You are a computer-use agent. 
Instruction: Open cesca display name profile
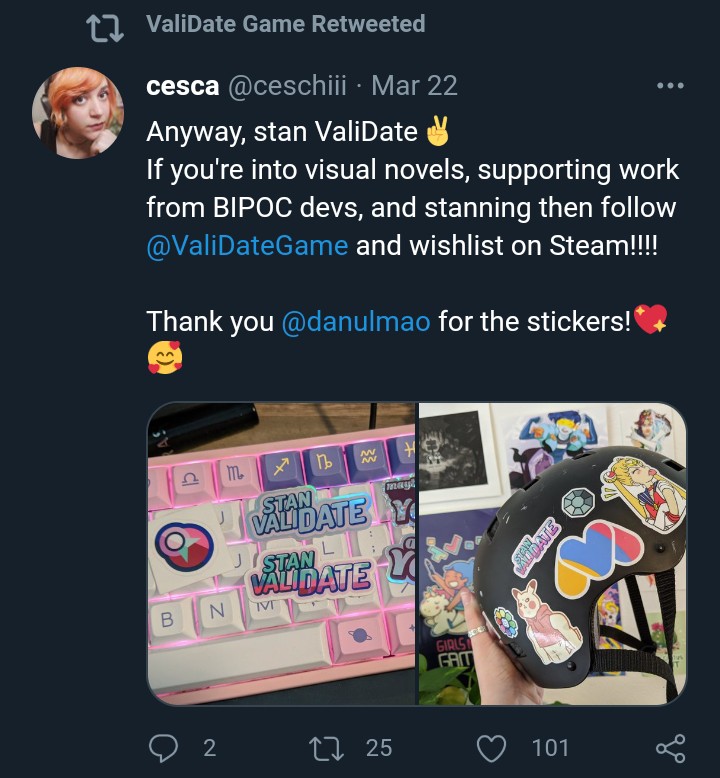tap(183, 86)
